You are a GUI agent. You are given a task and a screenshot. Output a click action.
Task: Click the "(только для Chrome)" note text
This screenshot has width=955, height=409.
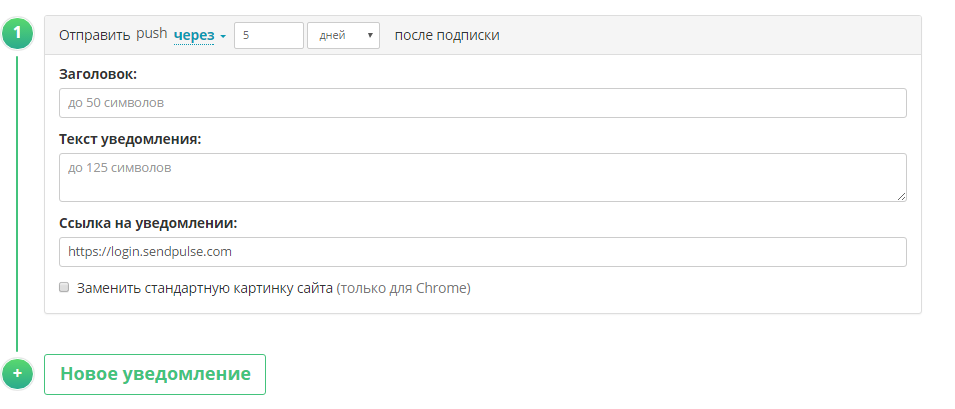click(403, 288)
